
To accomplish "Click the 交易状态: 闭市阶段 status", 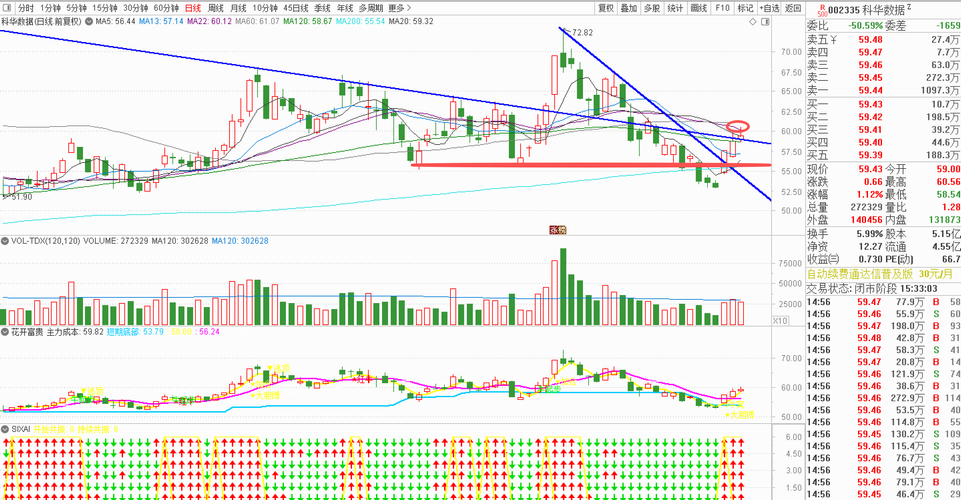I will click(851, 289).
